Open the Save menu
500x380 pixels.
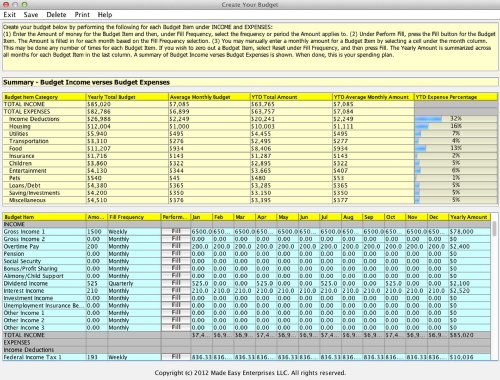tap(31, 15)
